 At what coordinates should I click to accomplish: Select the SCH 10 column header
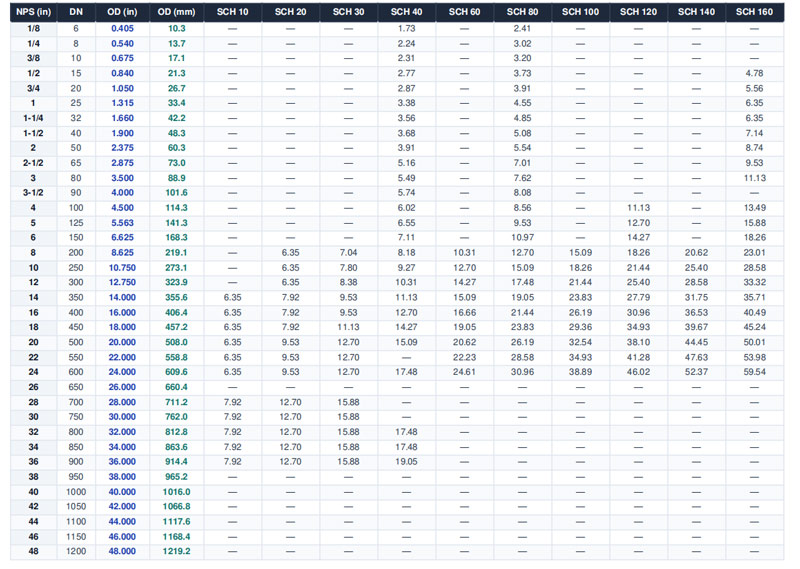[233, 12]
